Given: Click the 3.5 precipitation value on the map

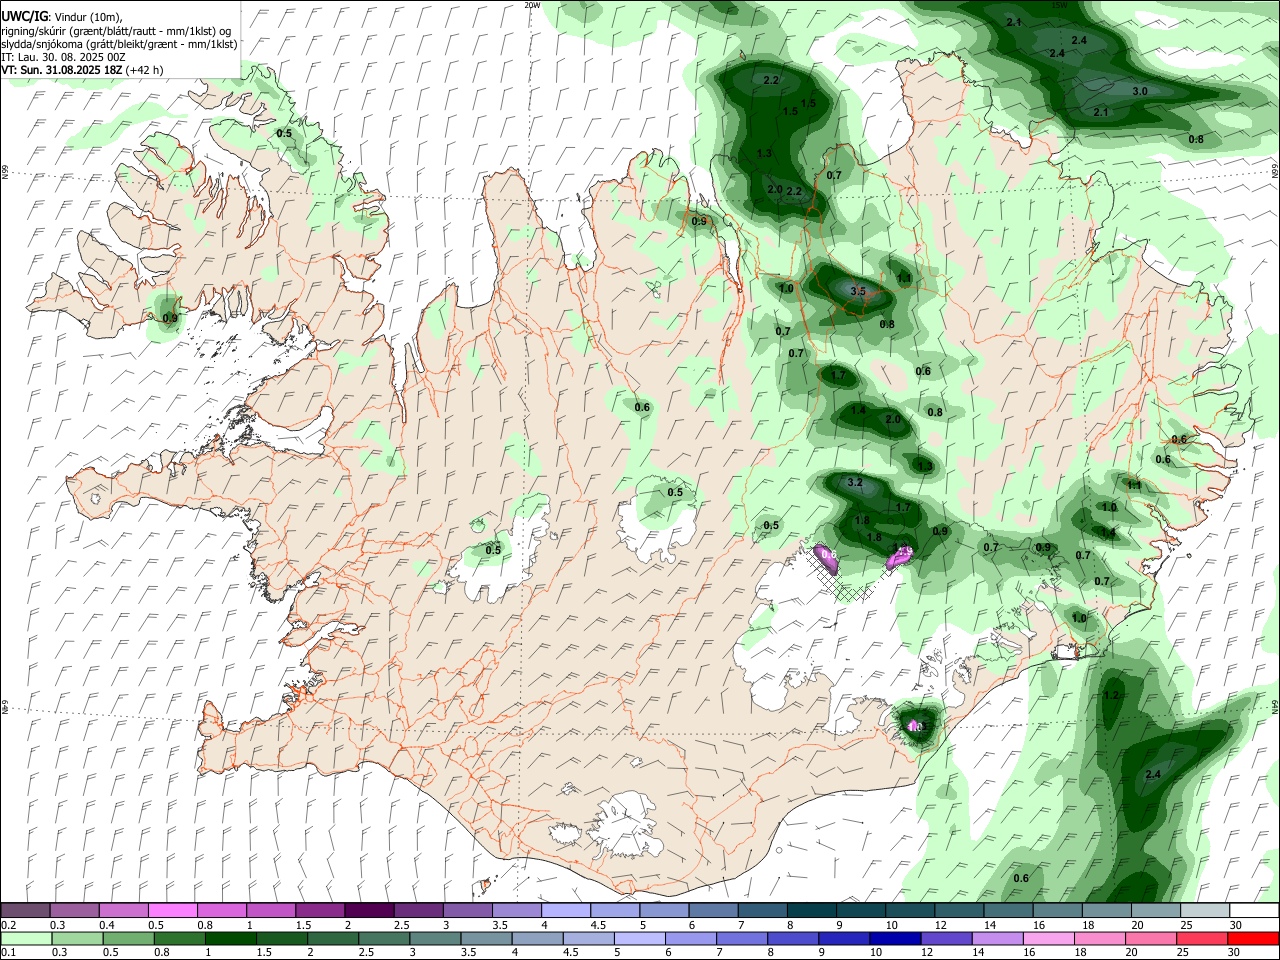Looking at the screenshot, I should (x=857, y=291).
